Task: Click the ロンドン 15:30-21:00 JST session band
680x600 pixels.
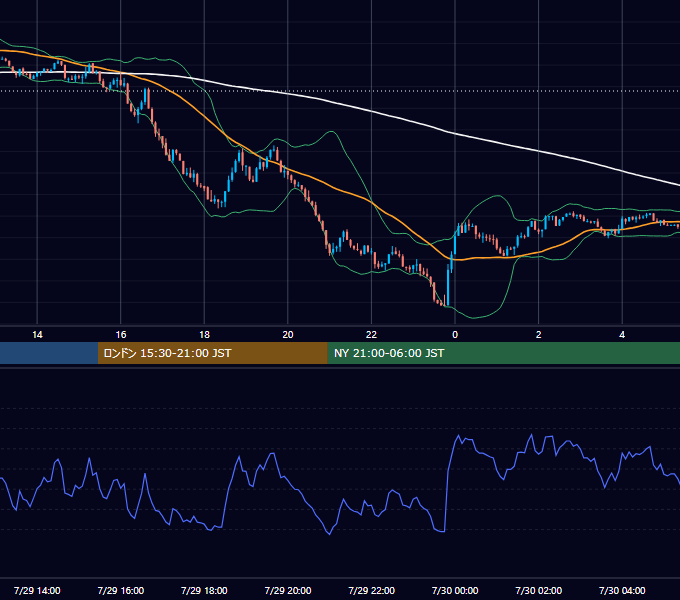Action: point(212,353)
